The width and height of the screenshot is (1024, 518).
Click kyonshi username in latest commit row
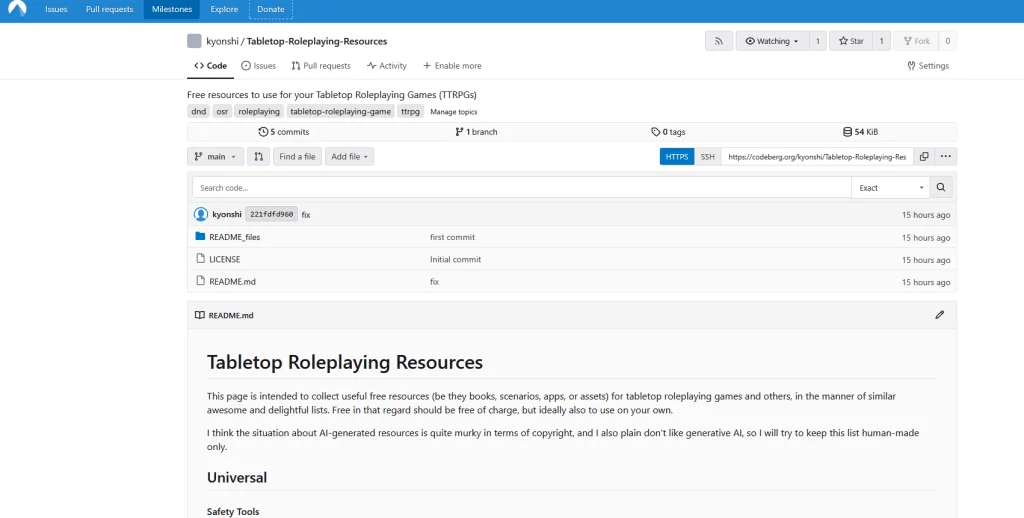[227, 214]
